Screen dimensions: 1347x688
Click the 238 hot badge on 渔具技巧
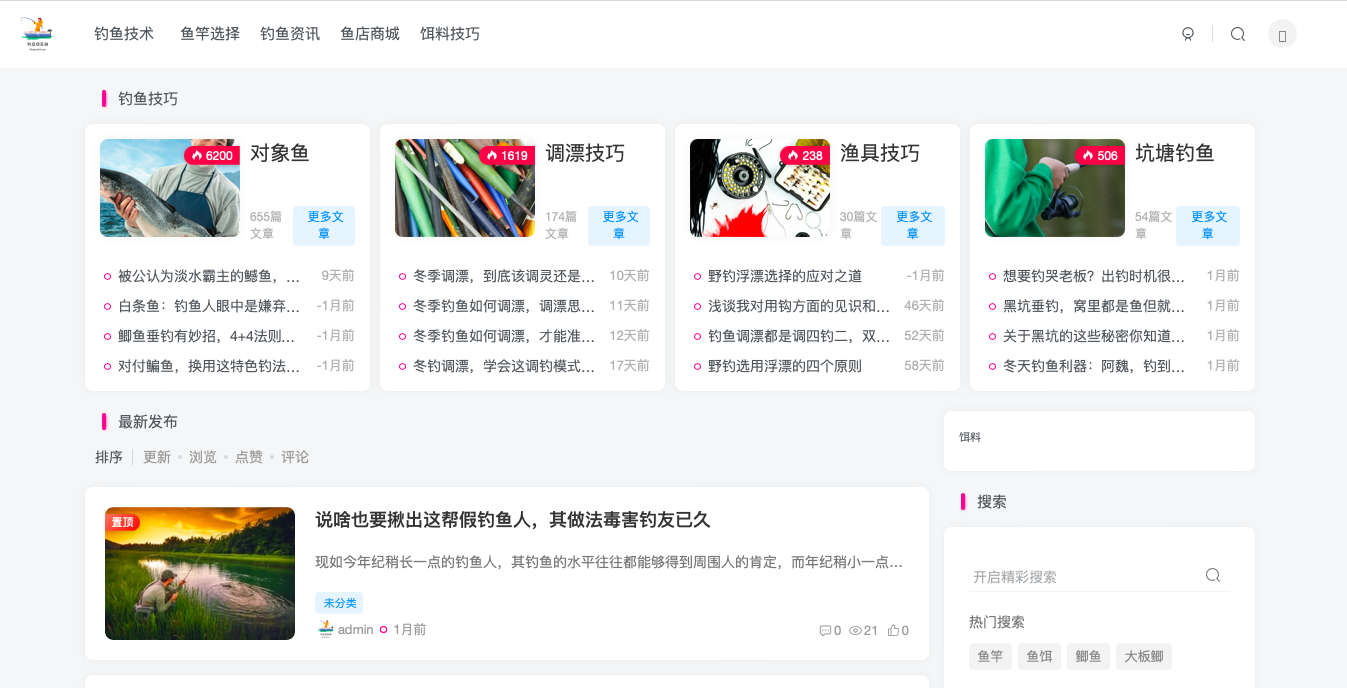point(805,155)
